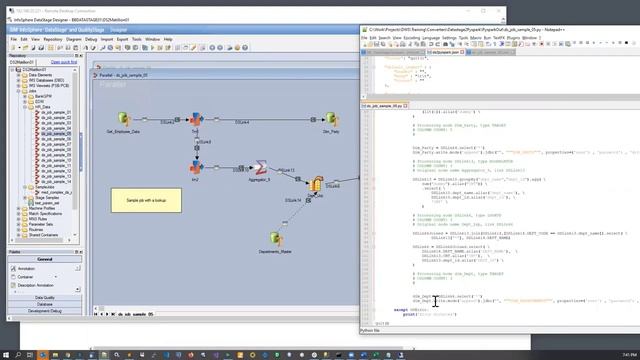Open Database palette group
The height and width of the screenshot is (360, 640).
(x=44, y=304)
